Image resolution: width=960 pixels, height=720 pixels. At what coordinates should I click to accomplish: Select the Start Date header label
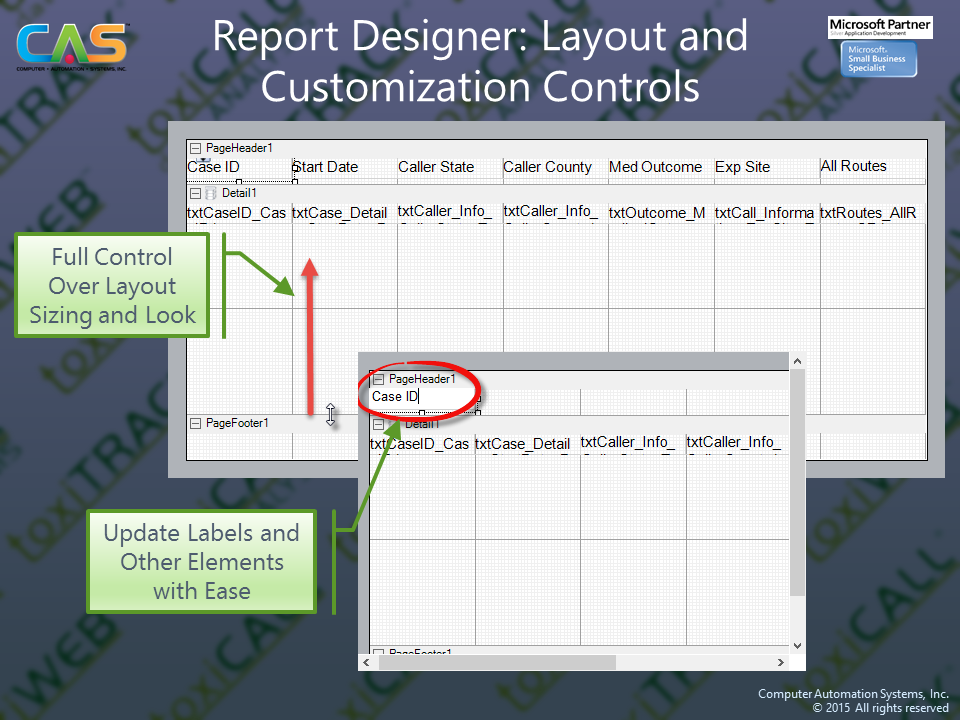[326, 167]
